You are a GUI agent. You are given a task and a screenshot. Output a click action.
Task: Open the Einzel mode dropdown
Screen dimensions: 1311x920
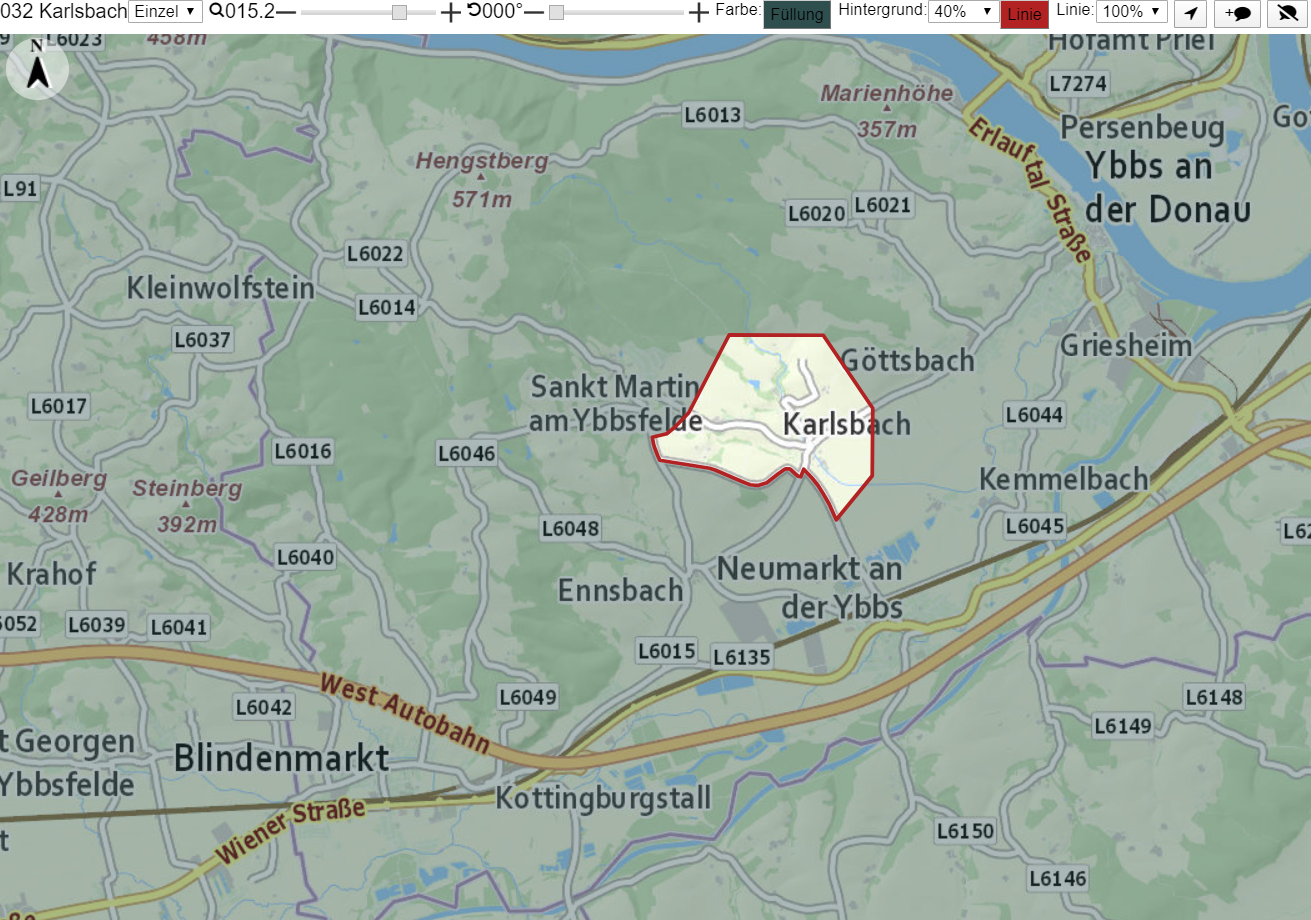[x=165, y=12]
